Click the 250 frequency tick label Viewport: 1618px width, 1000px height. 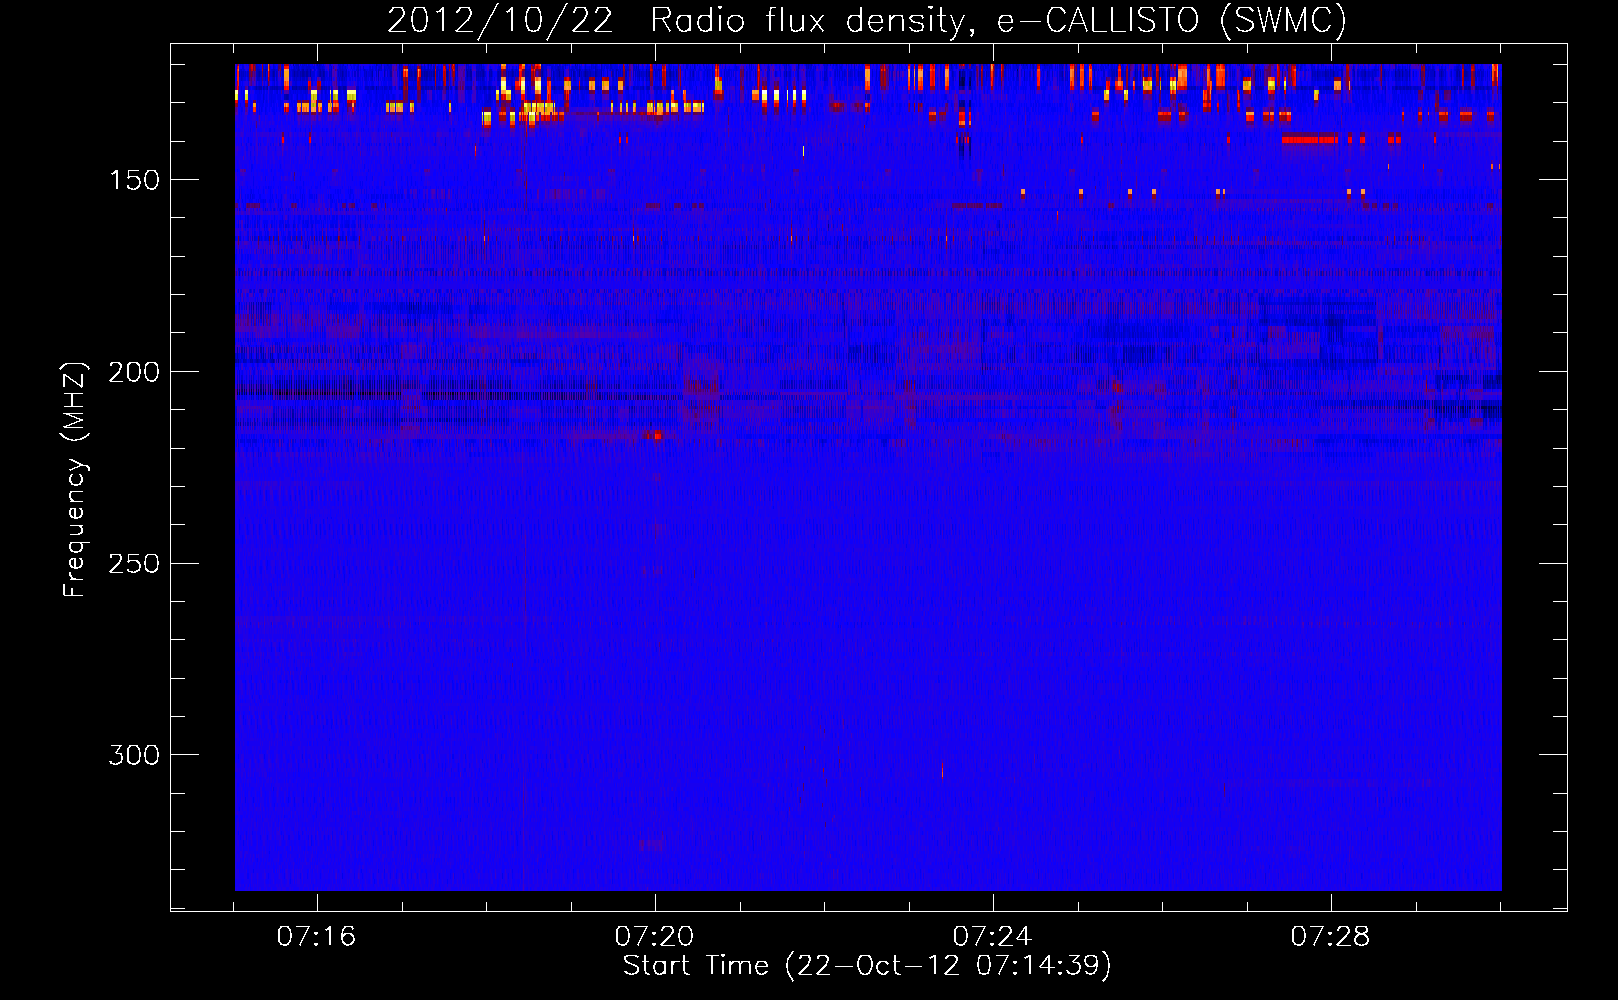pos(134,564)
